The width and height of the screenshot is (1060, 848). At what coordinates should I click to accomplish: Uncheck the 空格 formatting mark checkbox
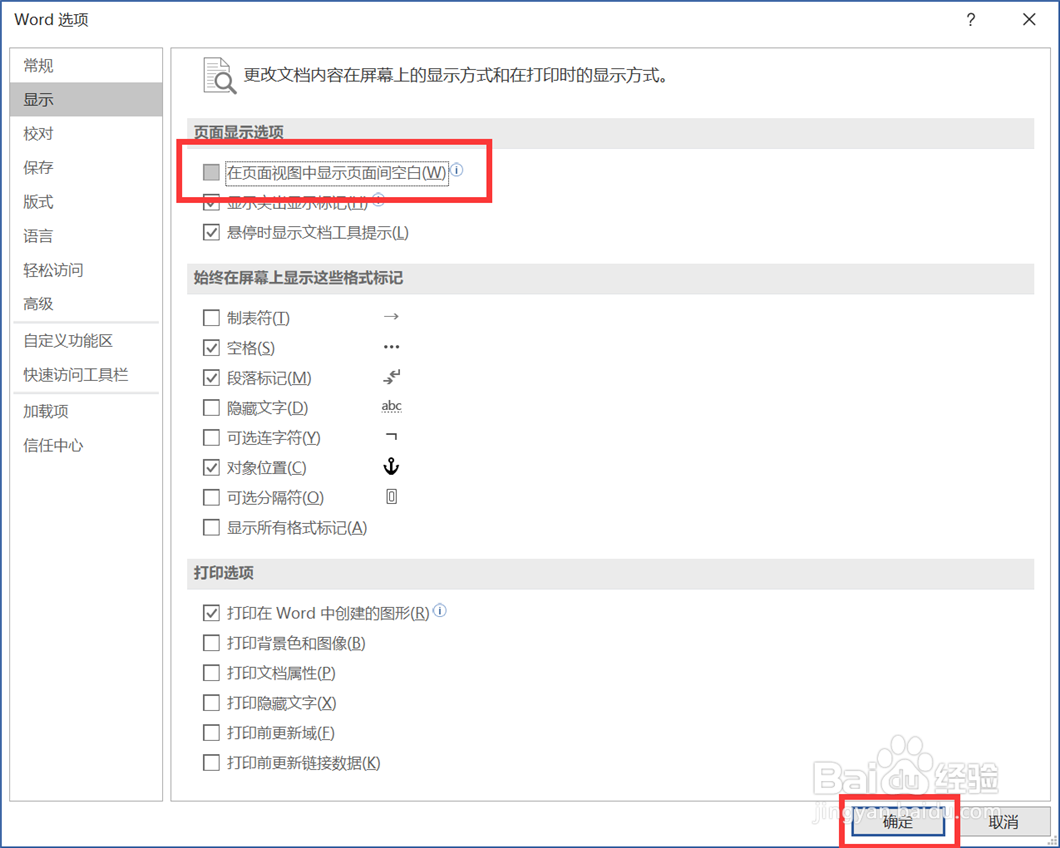click(x=212, y=348)
